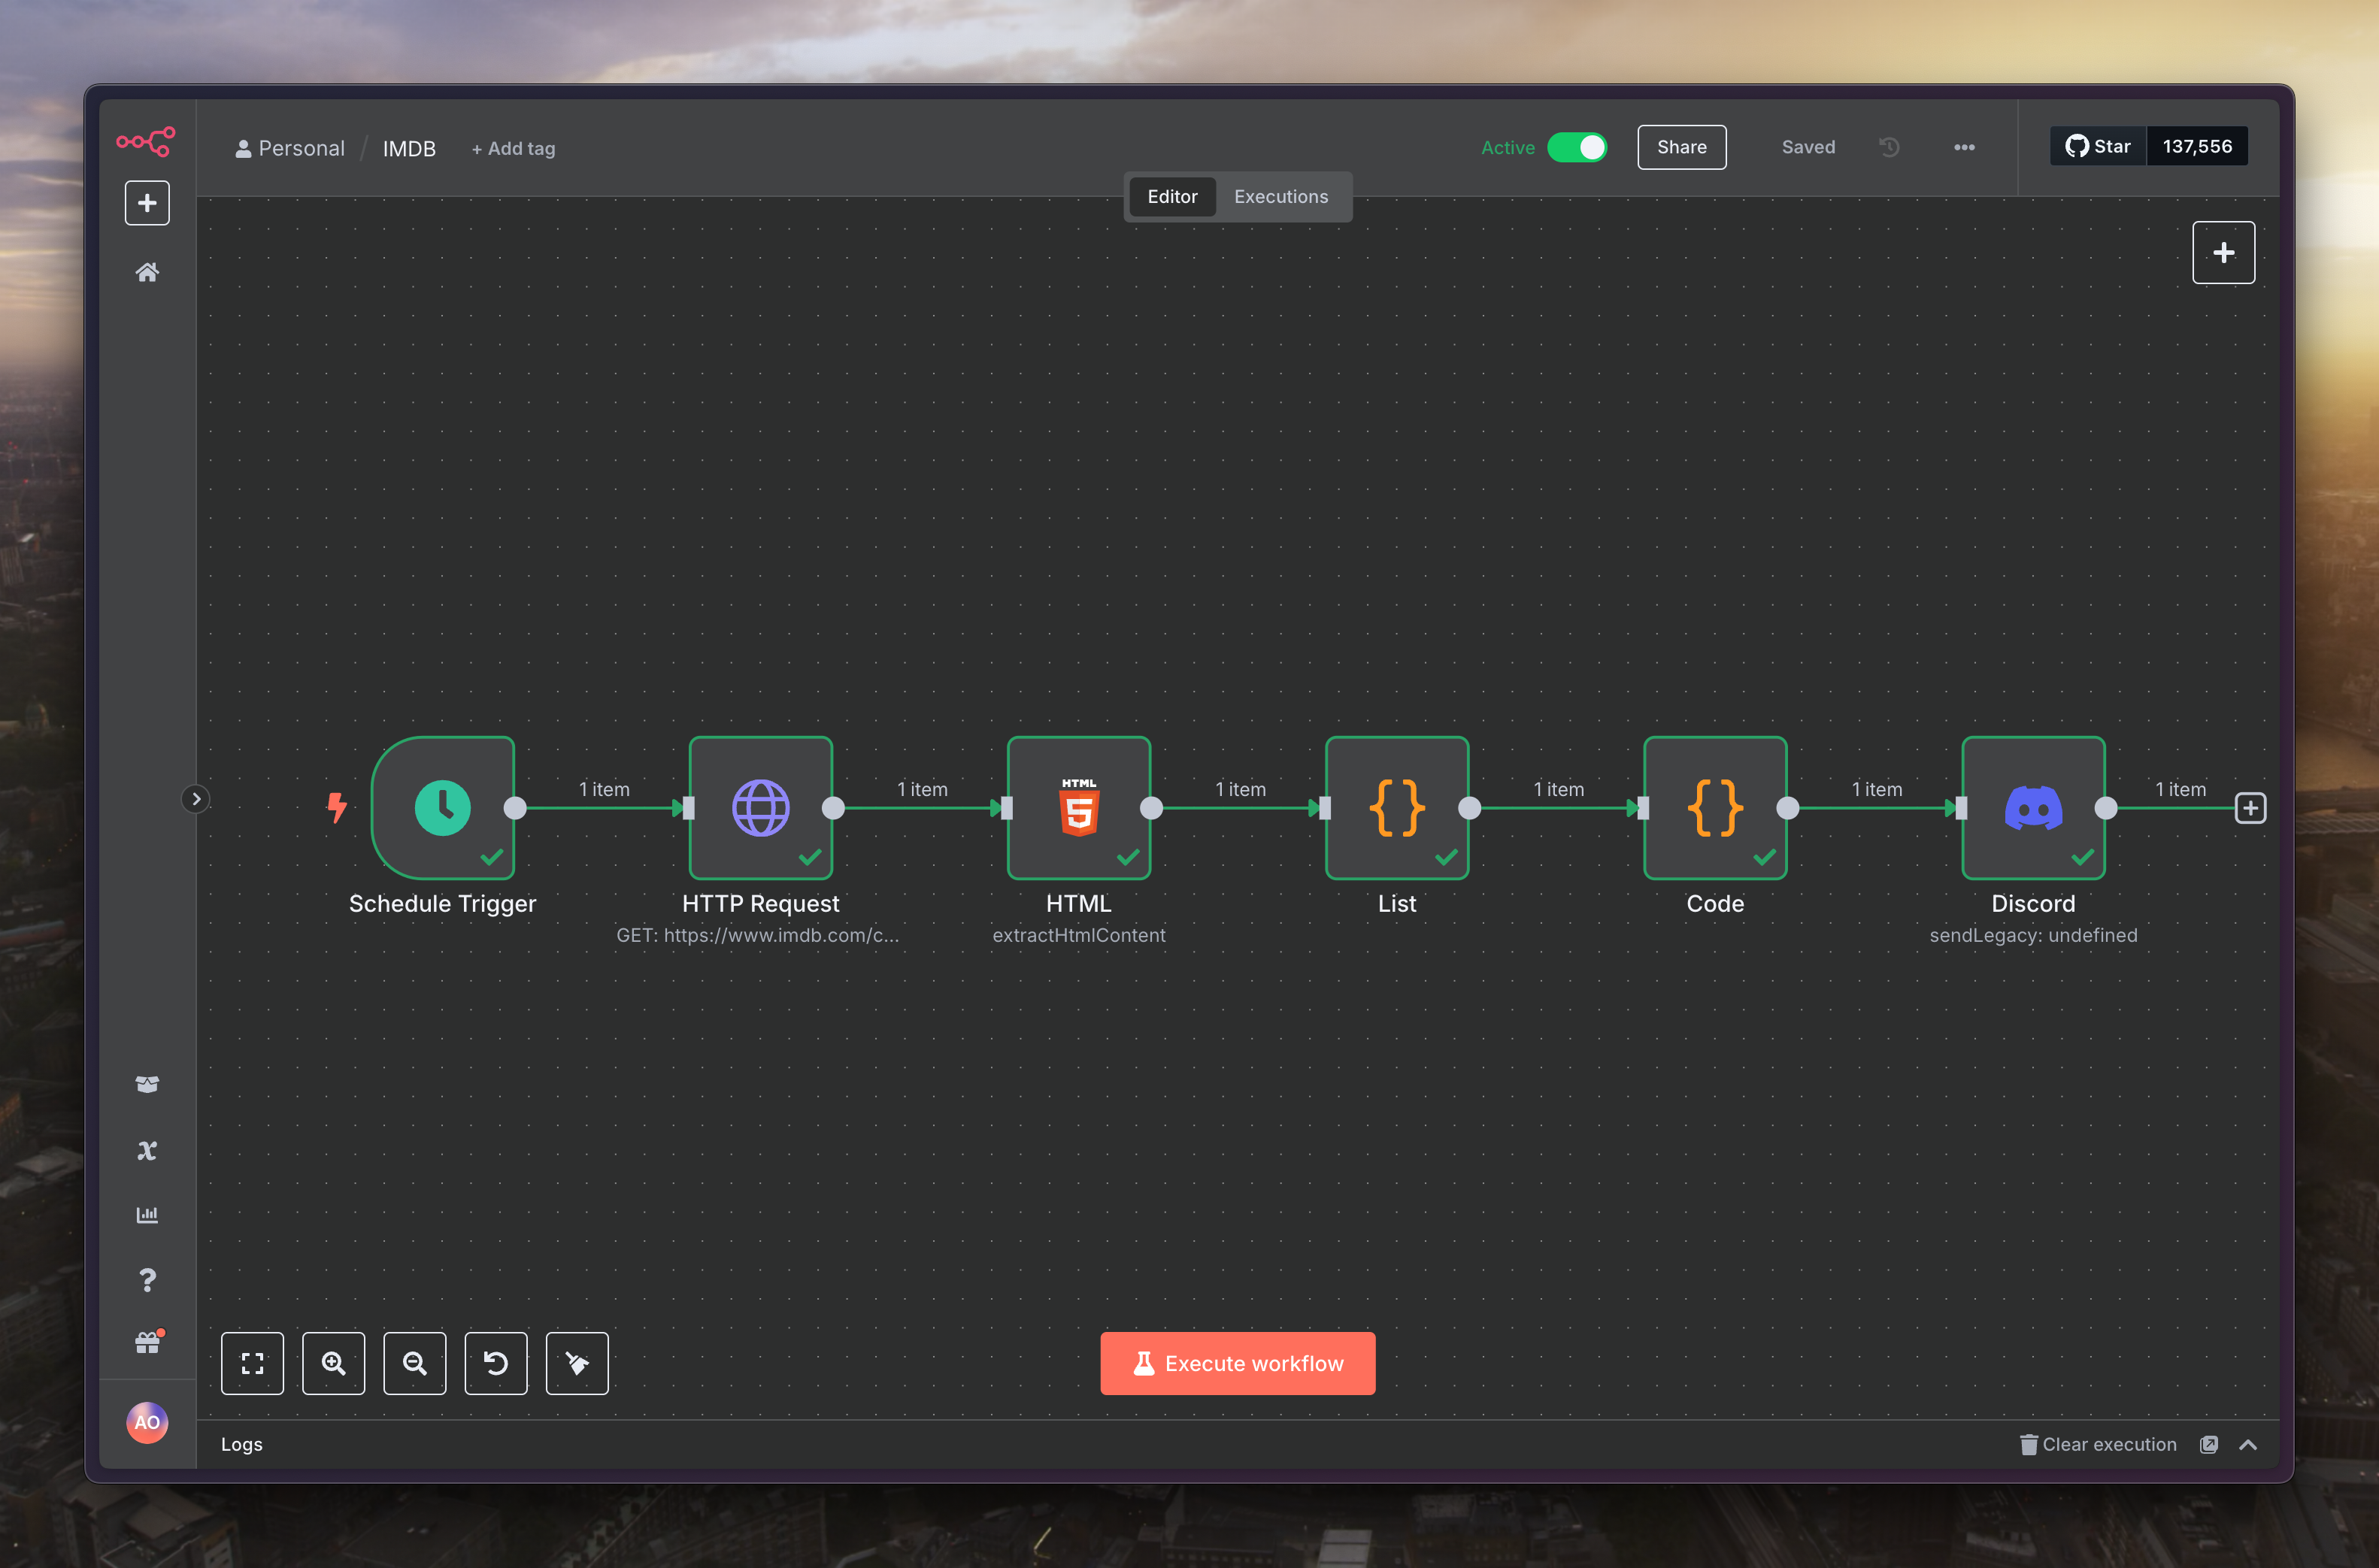Open the HTTP Request globe node
This screenshot has width=2379, height=1568.
[x=760, y=807]
